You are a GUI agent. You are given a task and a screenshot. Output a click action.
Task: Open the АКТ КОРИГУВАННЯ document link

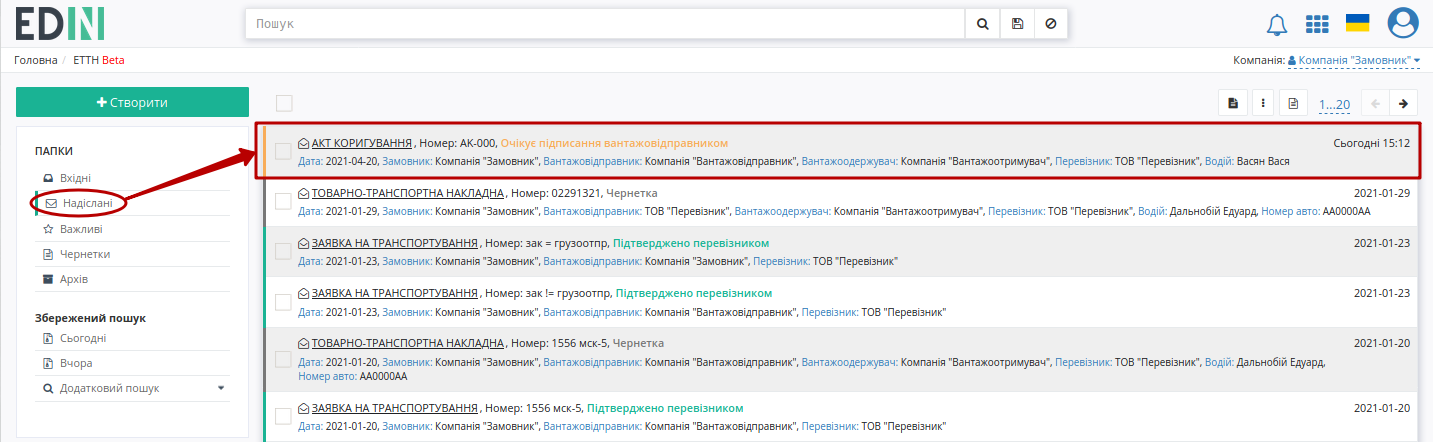(x=362, y=143)
